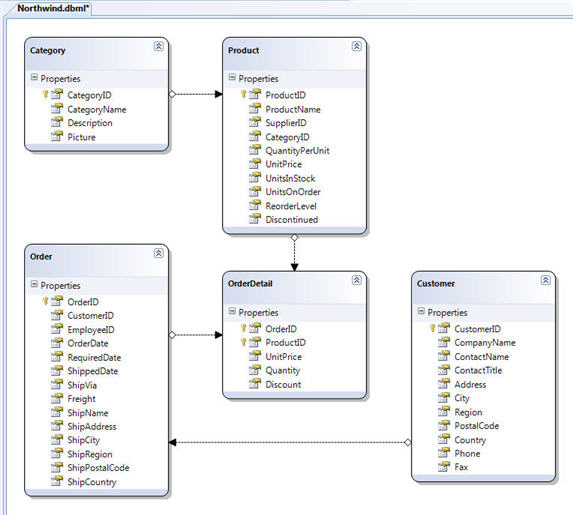
Task: Collapse Properties section in Order entity
Action: coord(34,284)
